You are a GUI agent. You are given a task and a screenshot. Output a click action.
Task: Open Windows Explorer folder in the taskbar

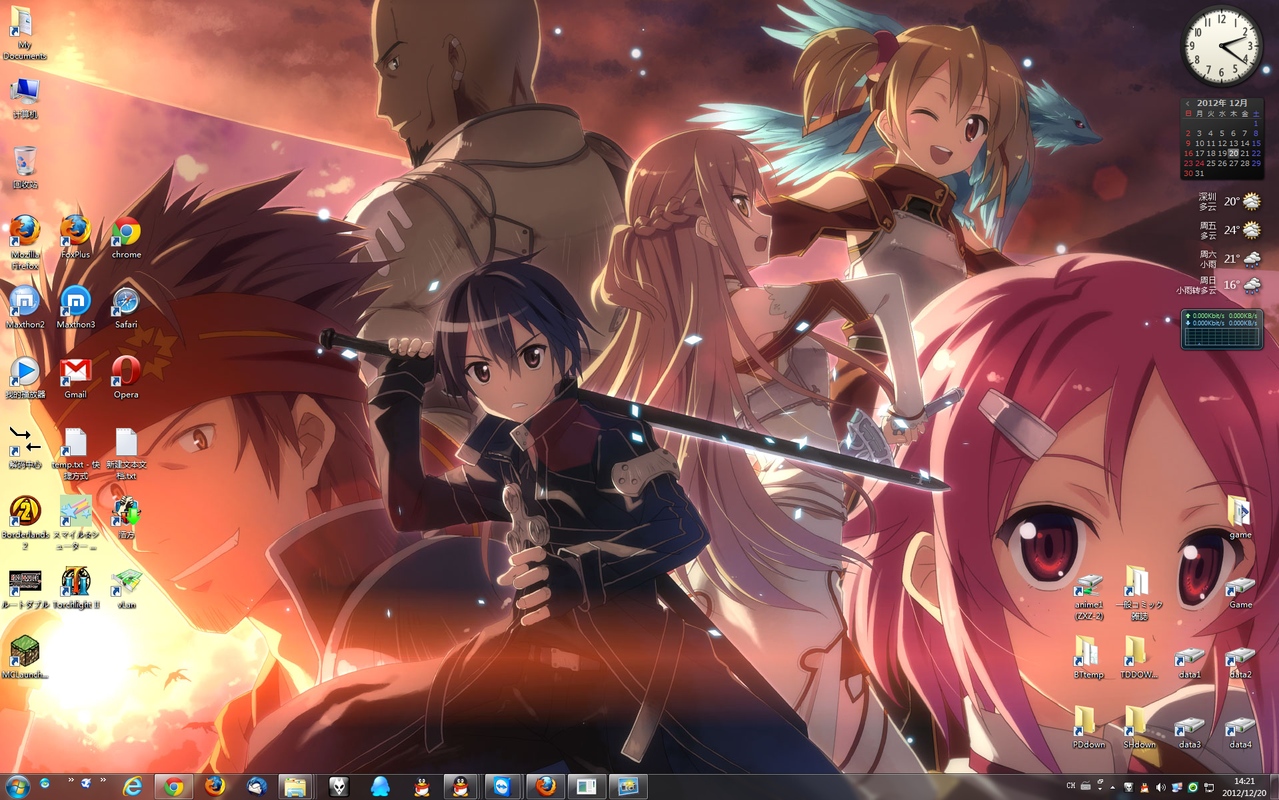295,786
